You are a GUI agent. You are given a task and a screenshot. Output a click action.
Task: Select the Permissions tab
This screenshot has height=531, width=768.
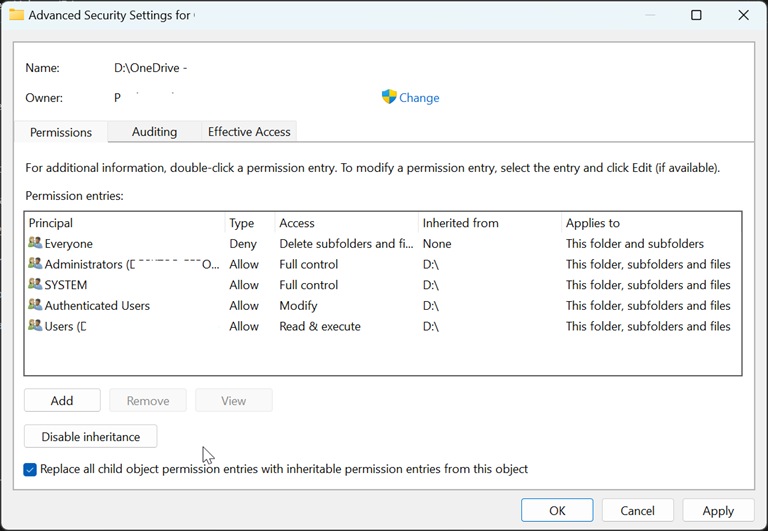coord(61,132)
